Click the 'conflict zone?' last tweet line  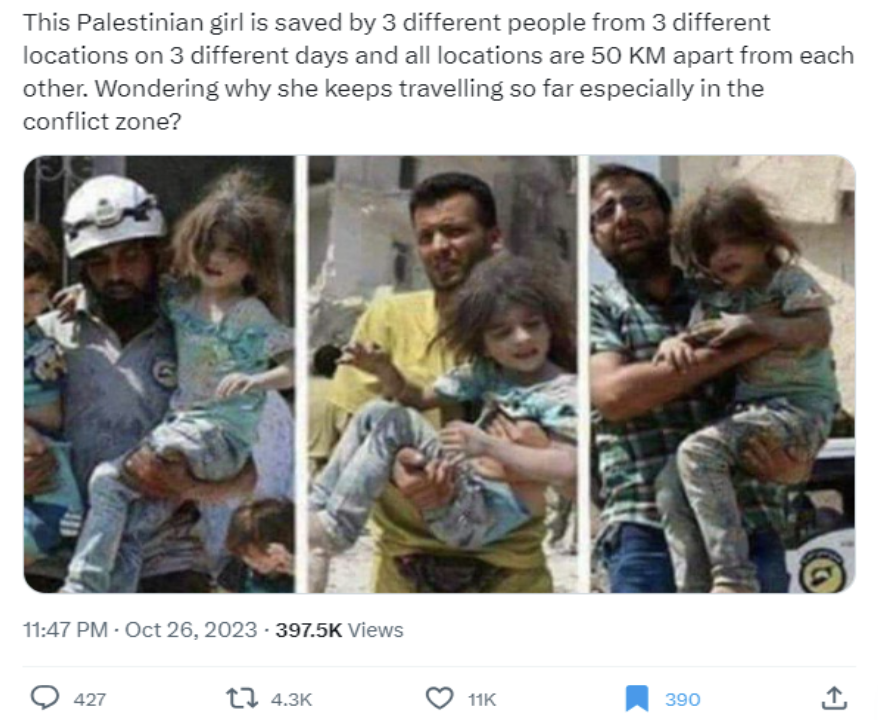(102, 121)
